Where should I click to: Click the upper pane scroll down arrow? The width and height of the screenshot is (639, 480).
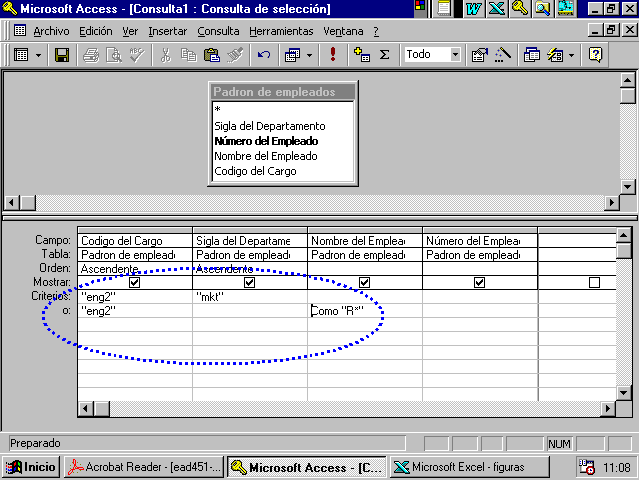[628, 187]
